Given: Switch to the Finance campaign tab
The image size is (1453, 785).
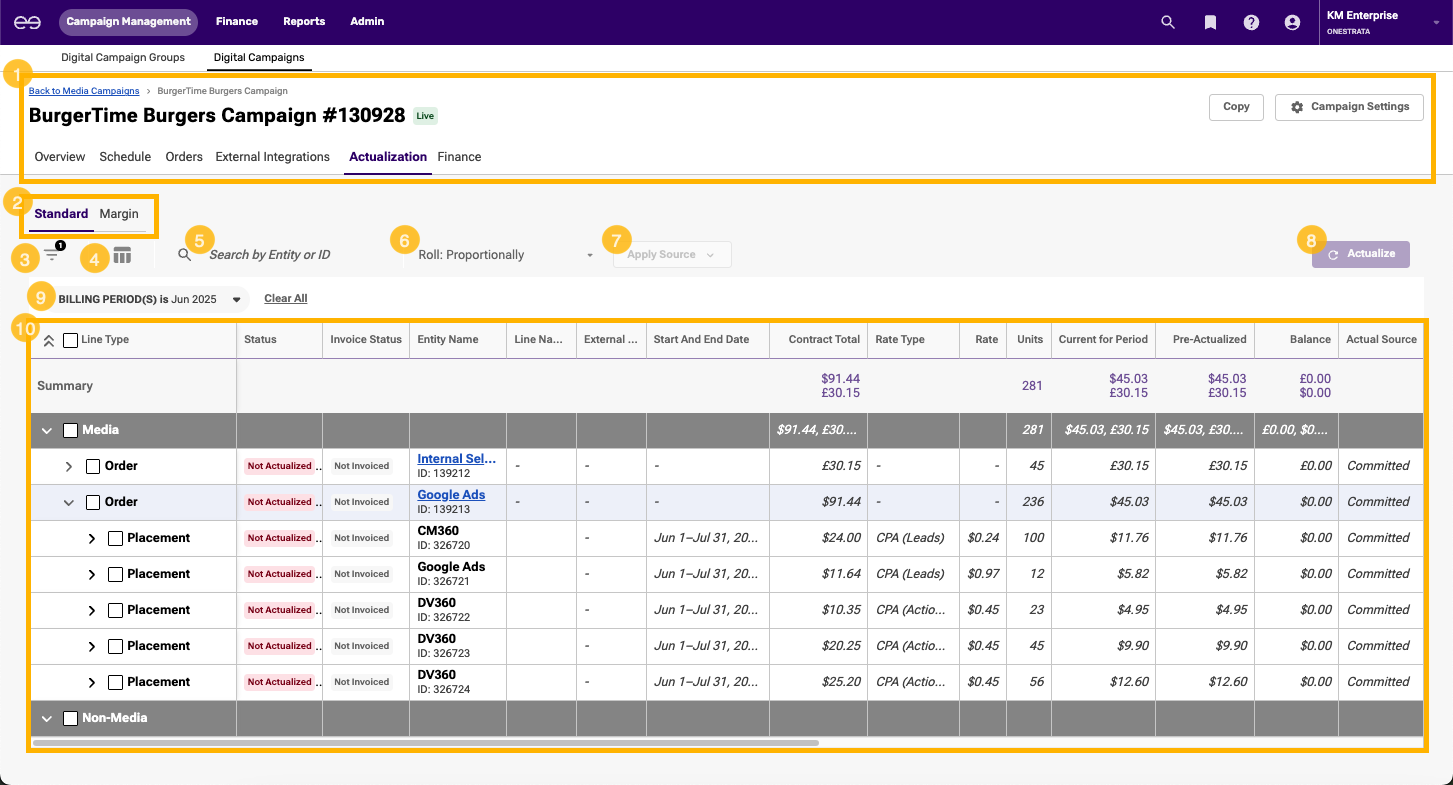Looking at the screenshot, I should click(459, 157).
